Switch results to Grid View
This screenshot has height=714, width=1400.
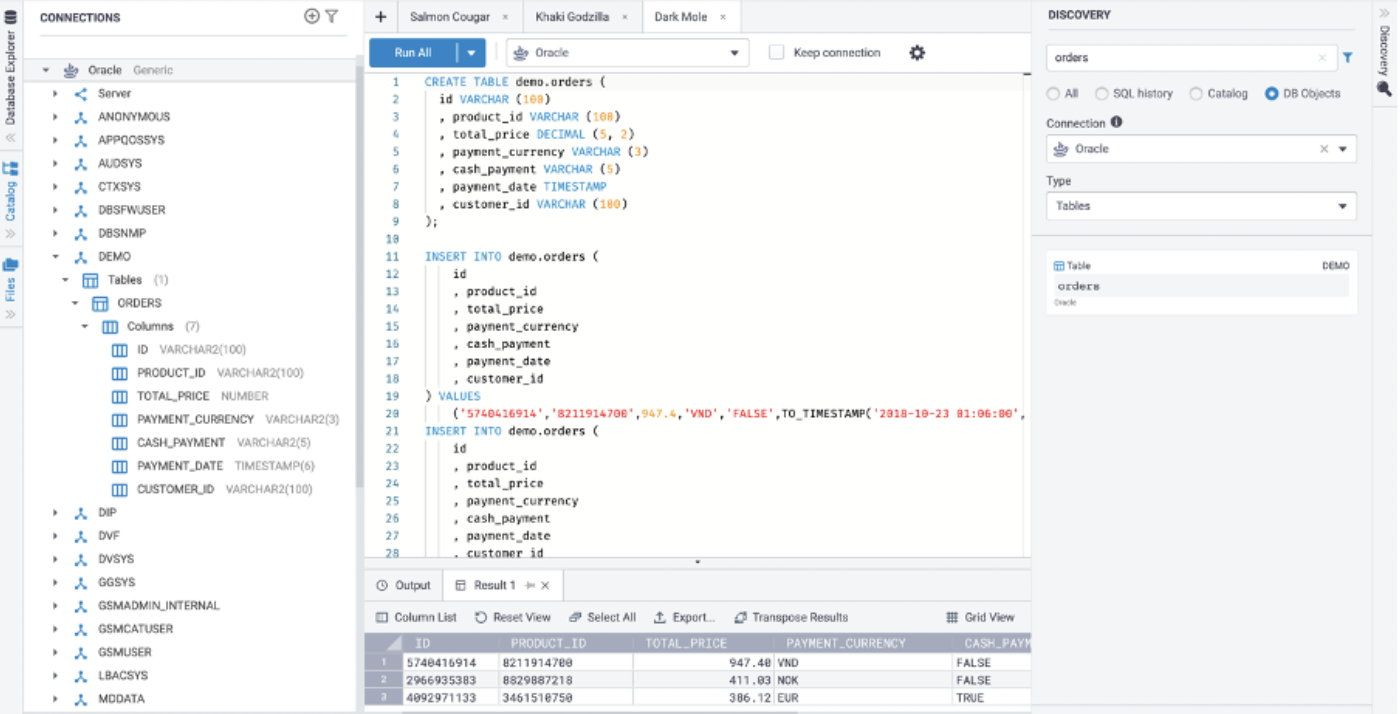pos(980,617)
